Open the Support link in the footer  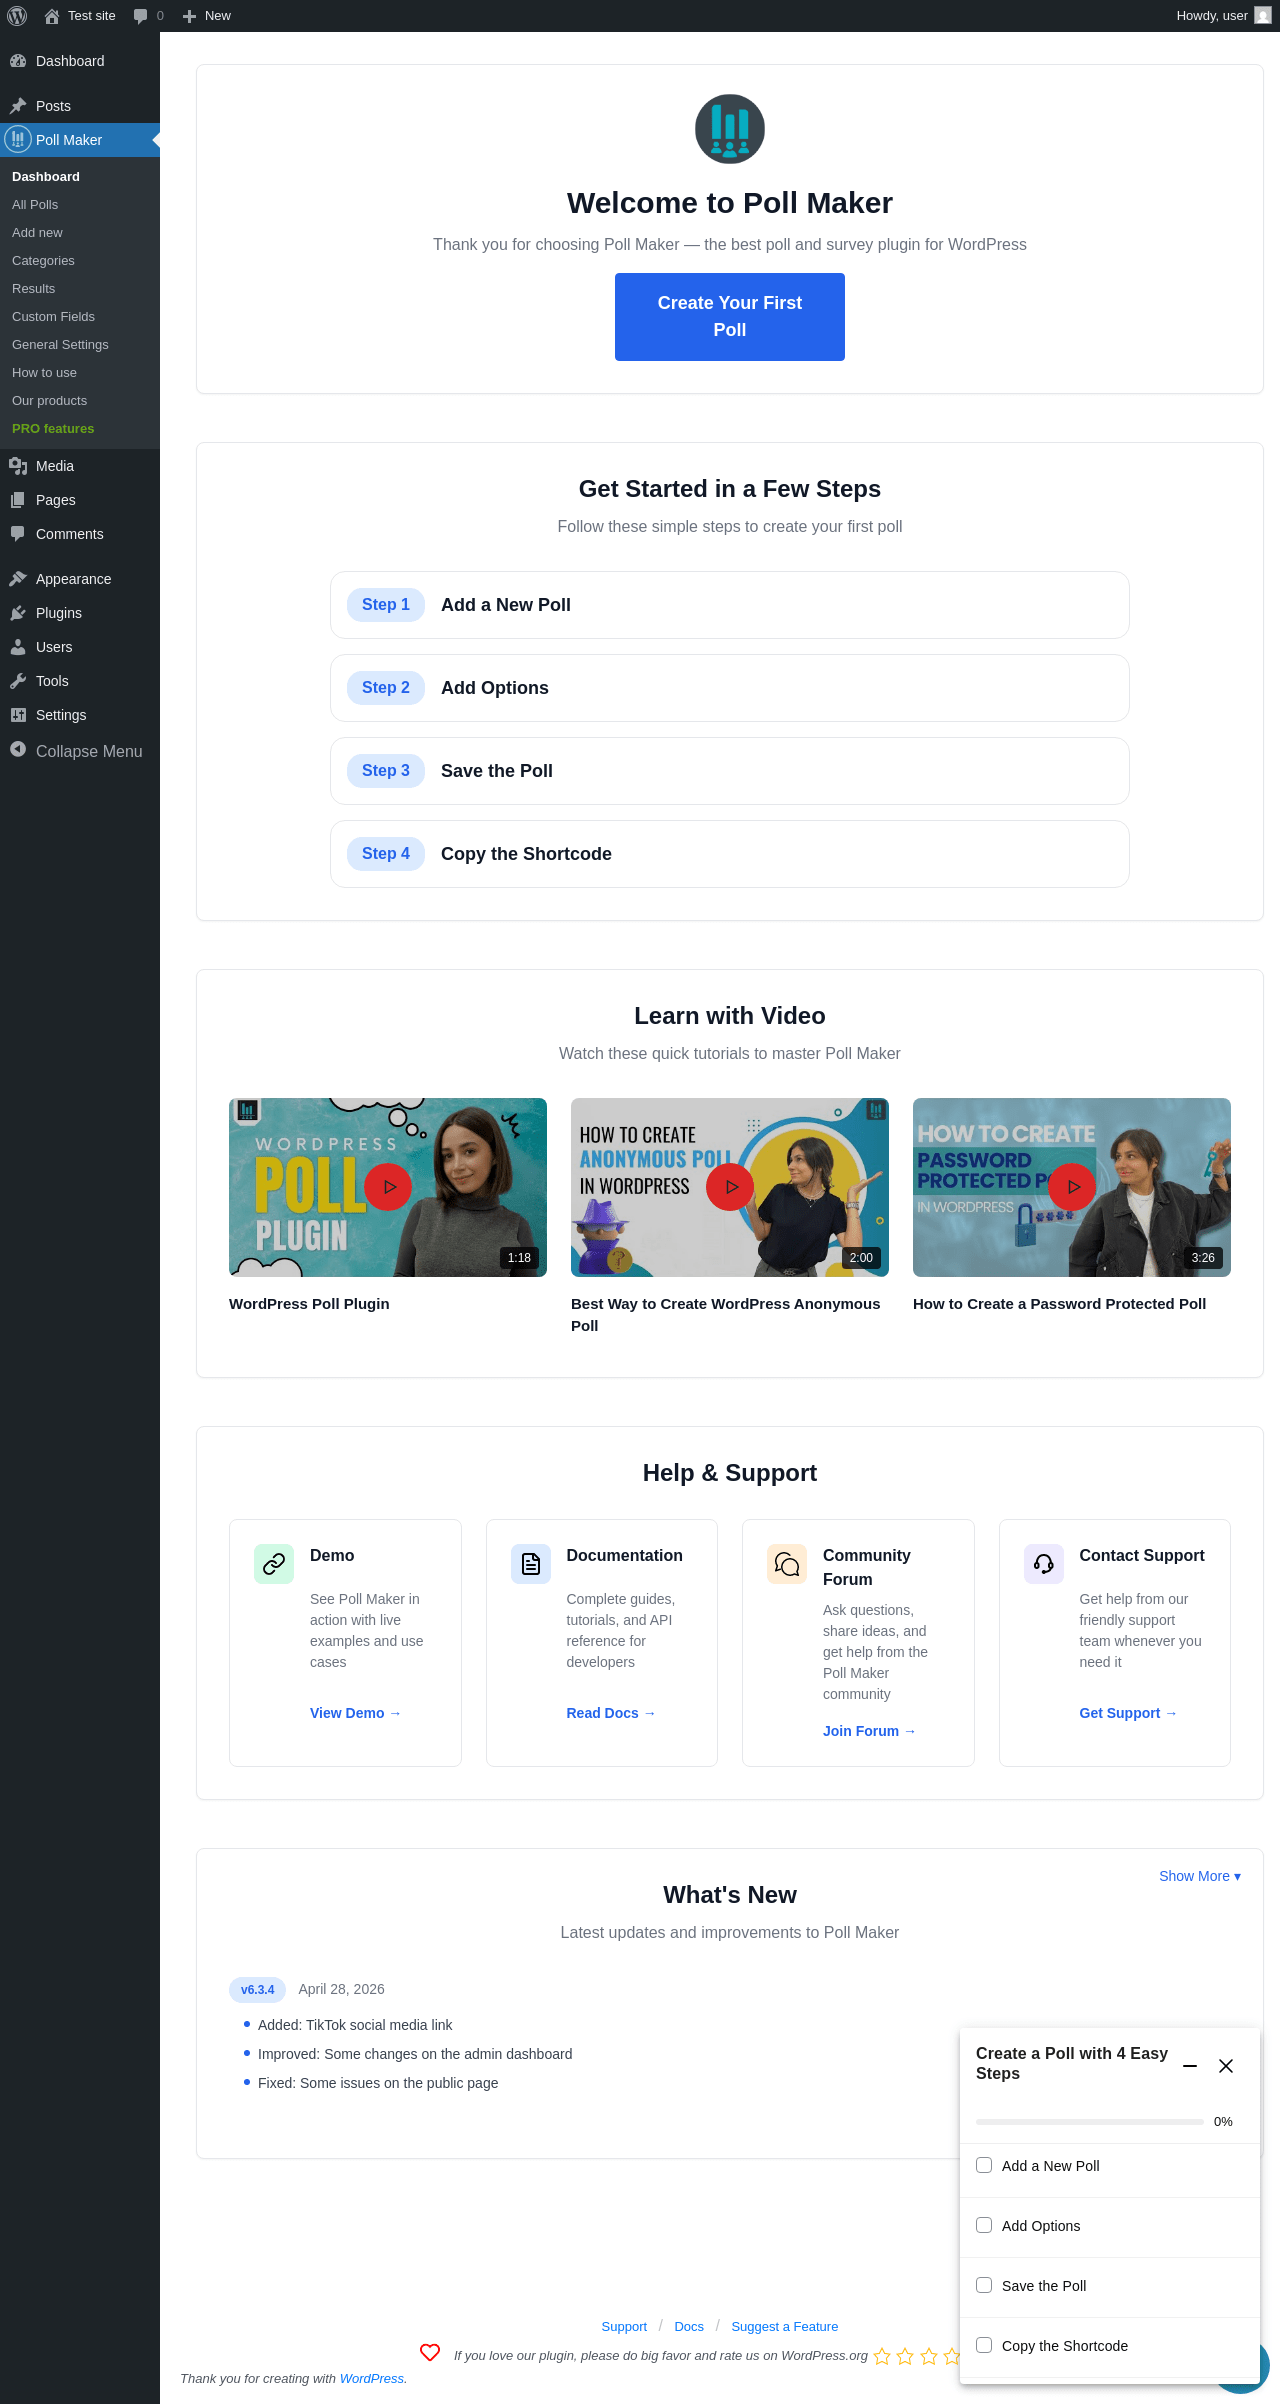point(624,2327)
